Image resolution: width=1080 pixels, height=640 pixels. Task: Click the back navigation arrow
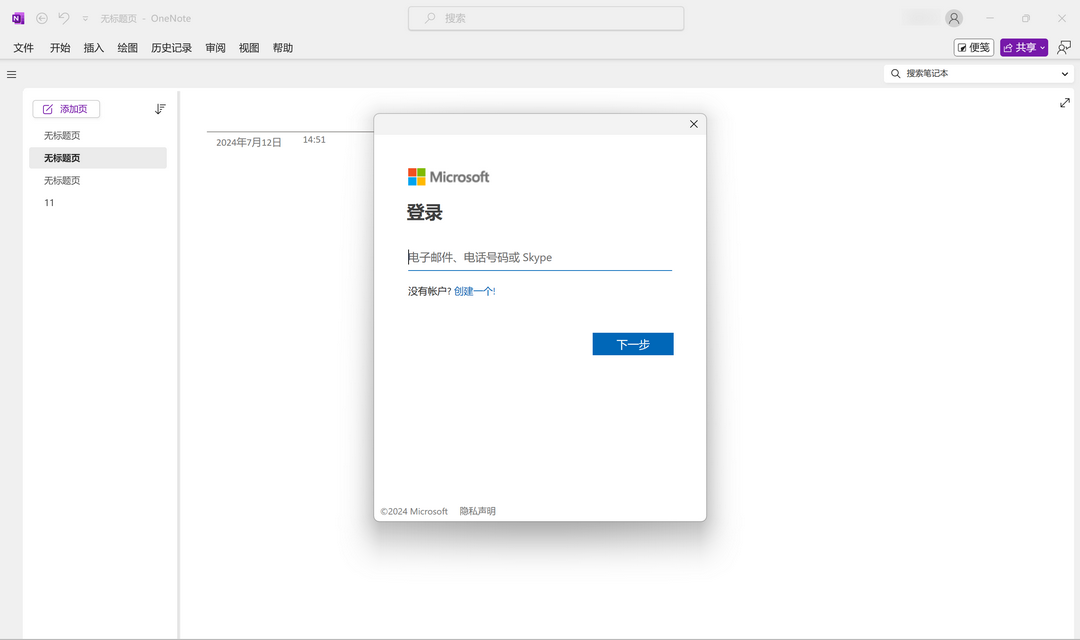41,17
